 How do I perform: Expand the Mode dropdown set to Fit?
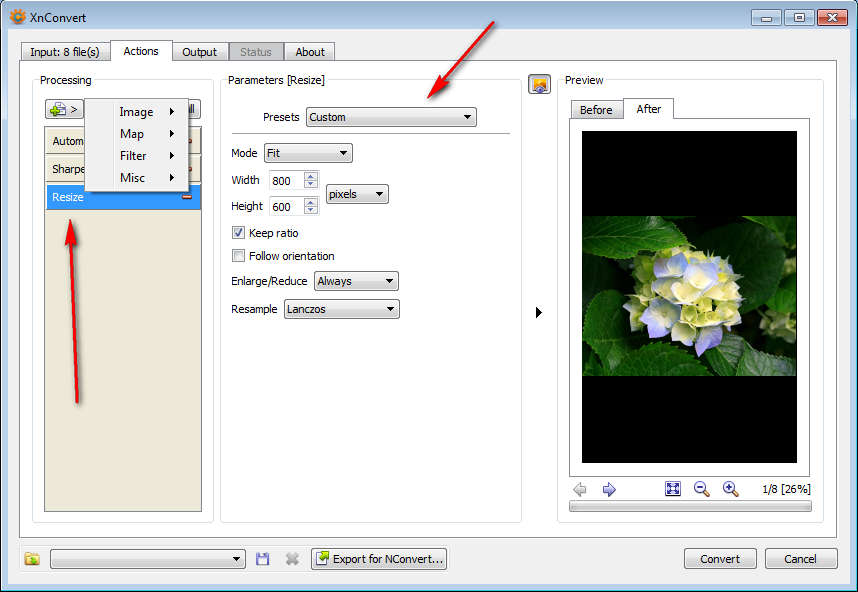(x=308, y=154)
